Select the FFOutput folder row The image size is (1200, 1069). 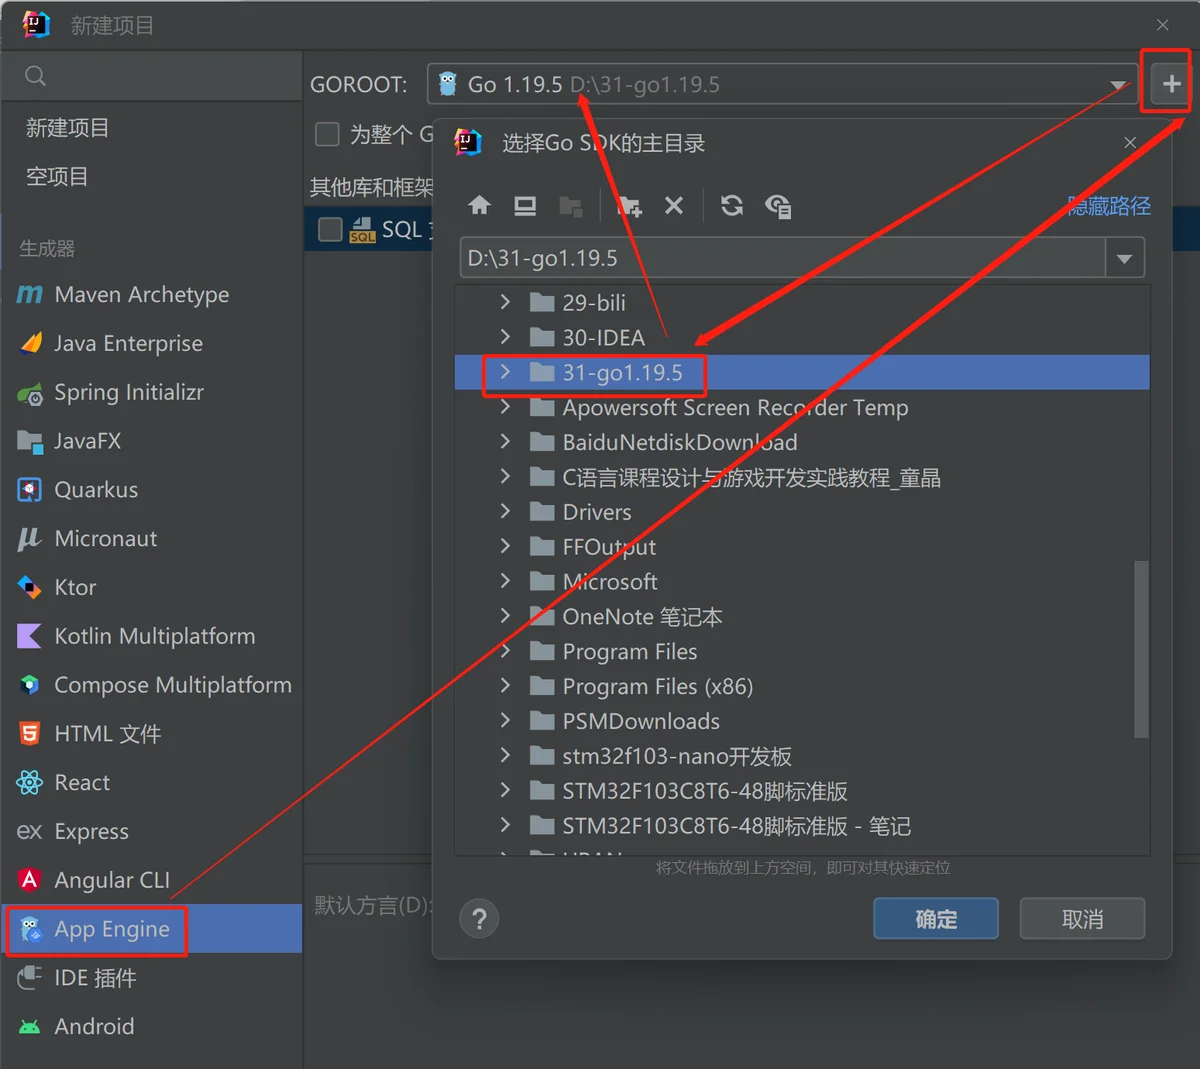[x=802, y=546]
